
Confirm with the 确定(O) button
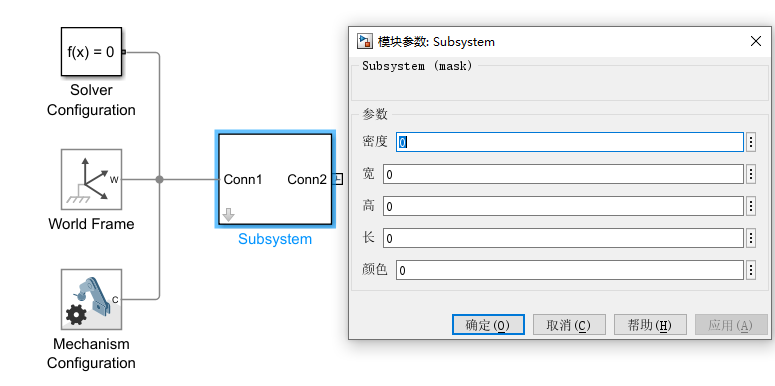pyautogui.click(x=488, y=325)
